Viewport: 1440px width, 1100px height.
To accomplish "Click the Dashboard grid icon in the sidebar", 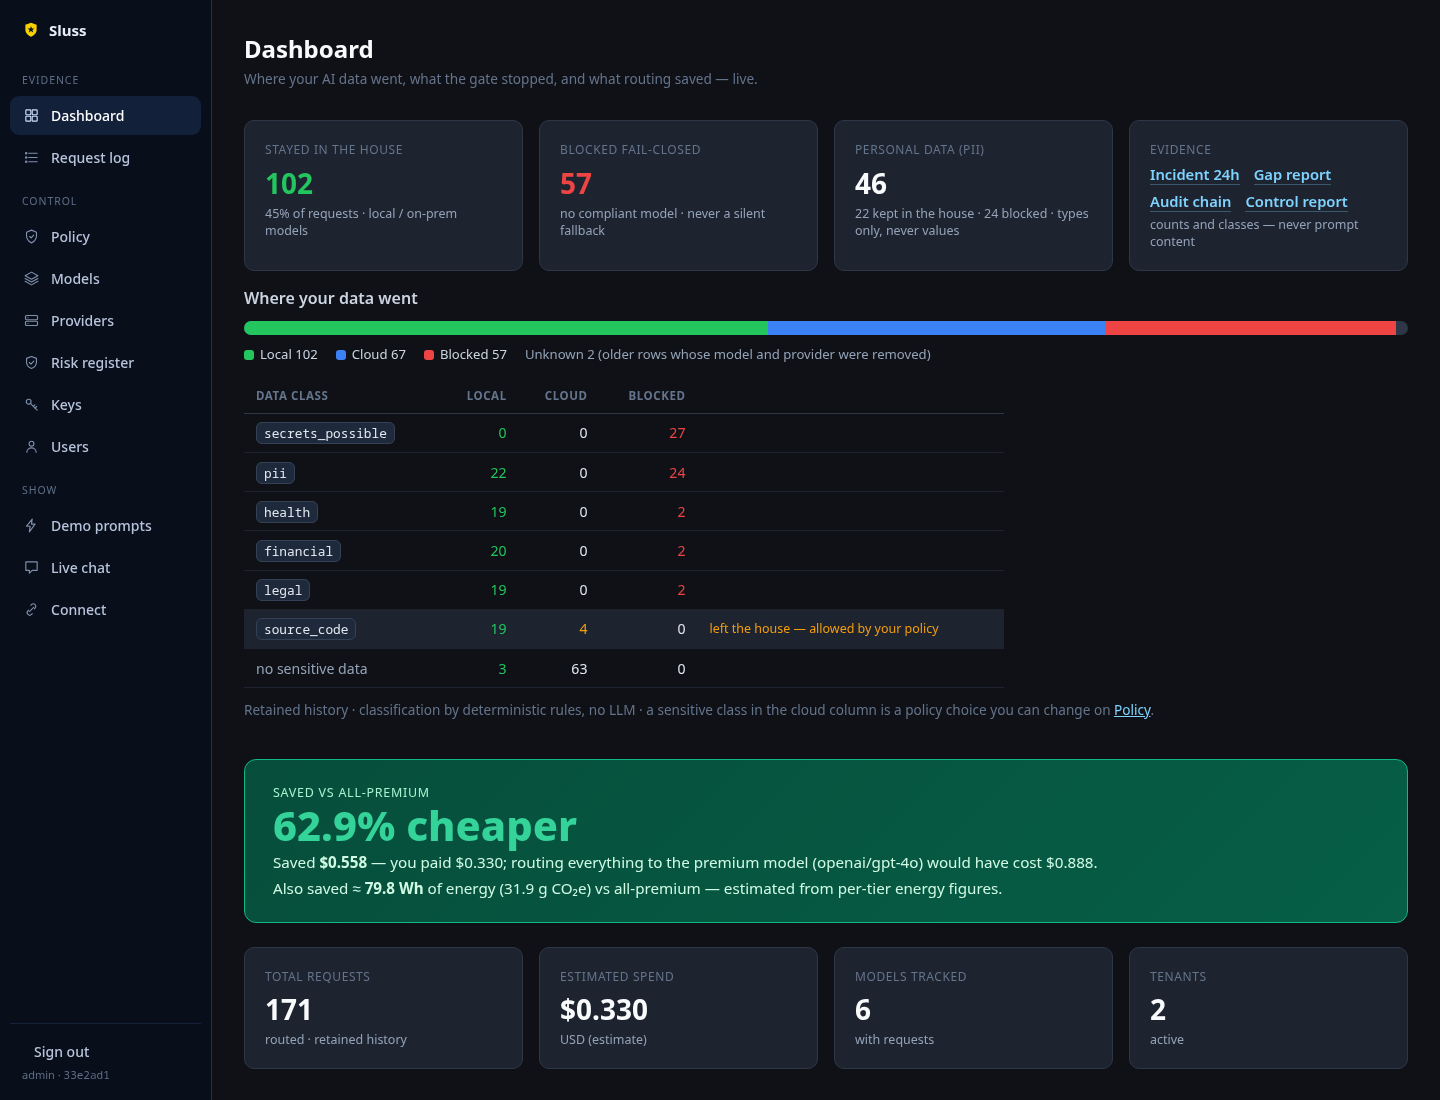I will pyautogui.click(x=31, y=116).
